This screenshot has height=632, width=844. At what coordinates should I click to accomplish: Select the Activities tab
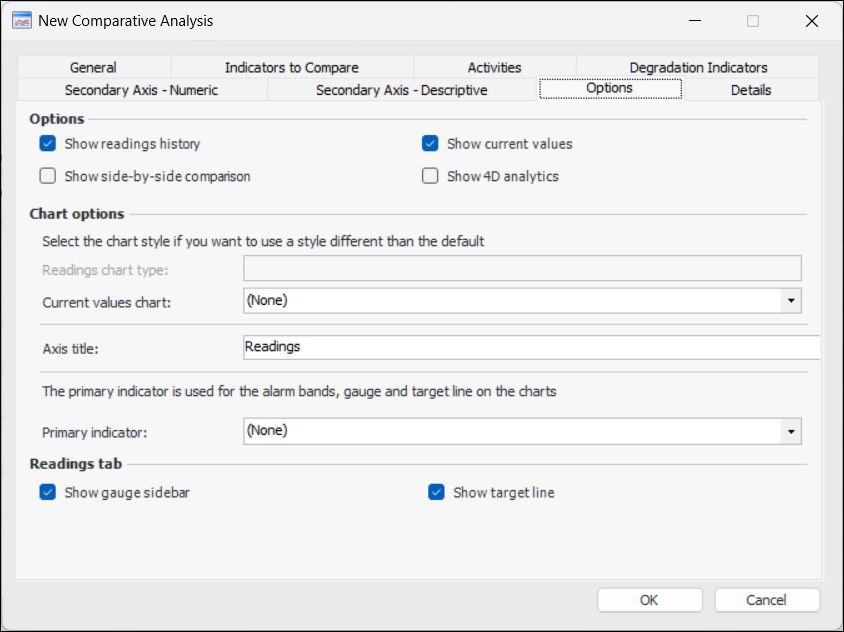pos(494,68)
